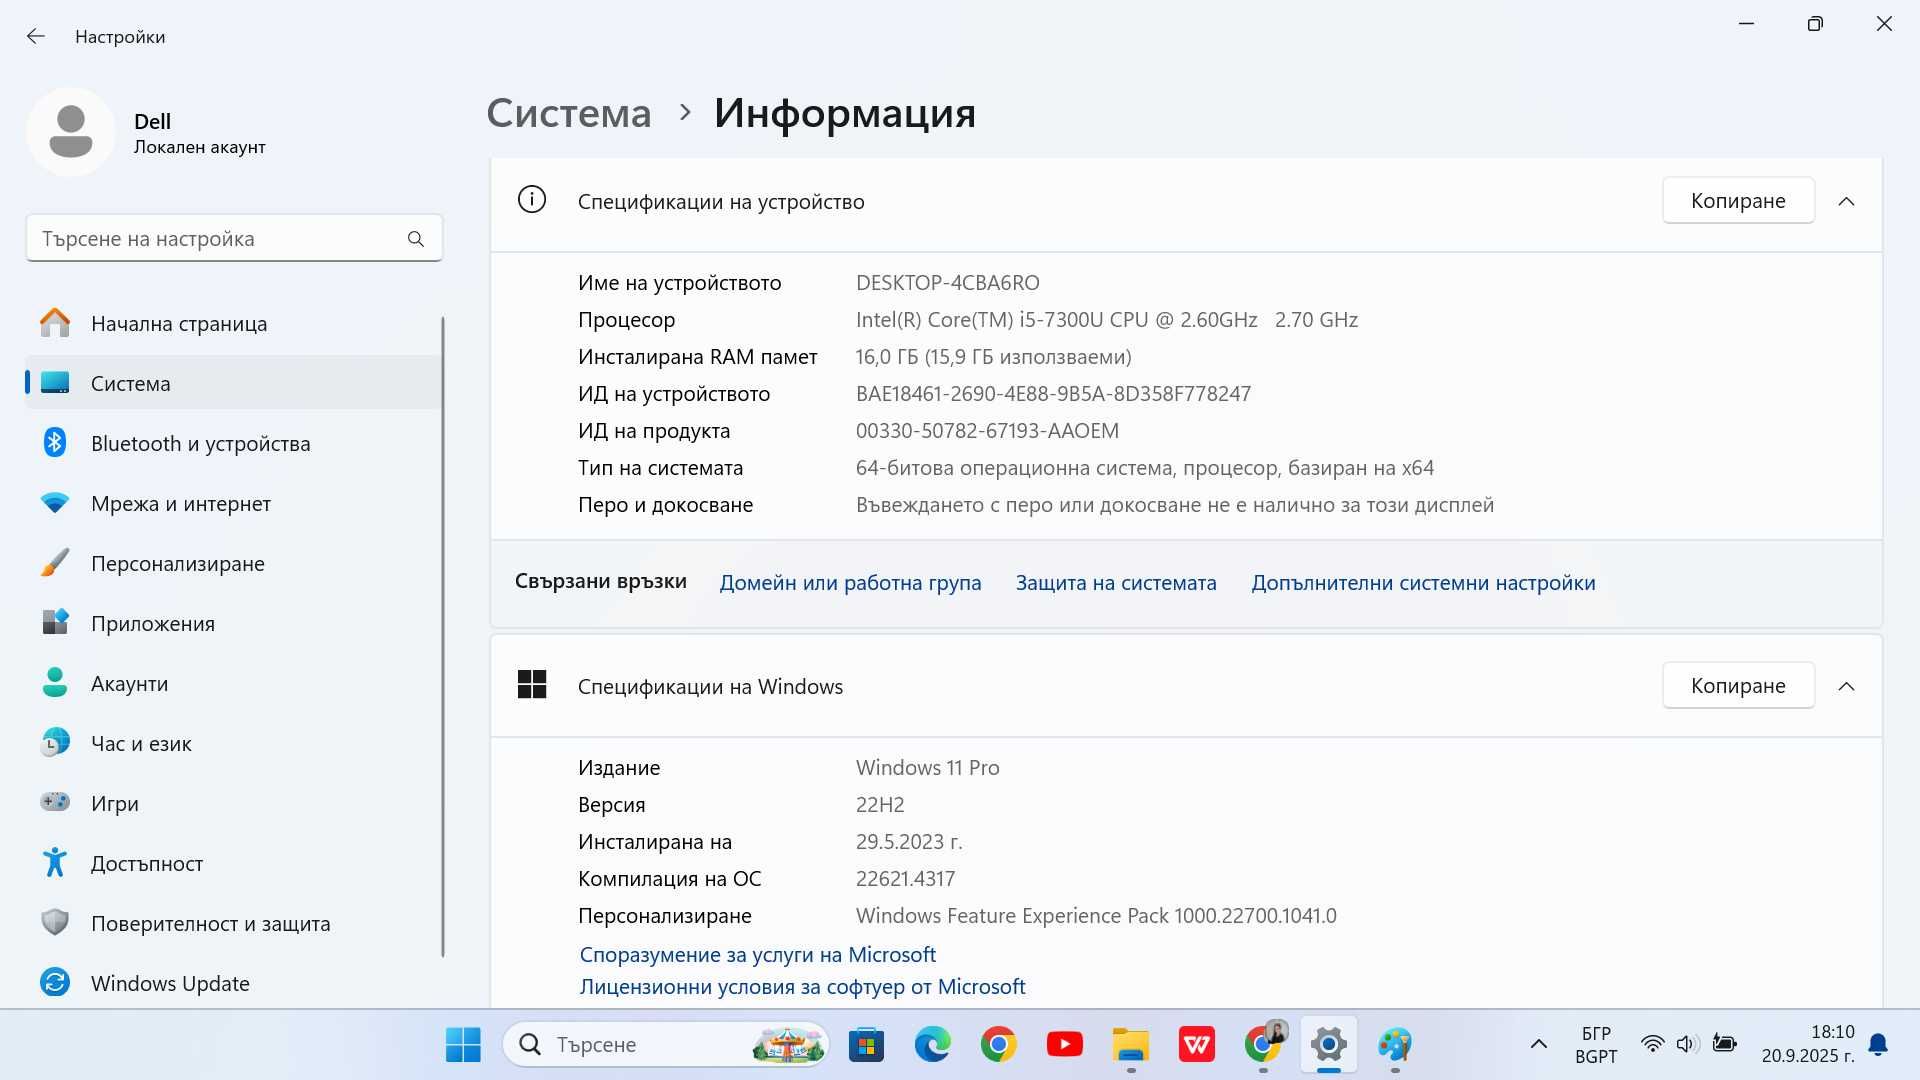Click the Accessibility figure icon in sidebar
Image resolution: width=1920 pixels, height=1080 pixels.
coord(55,863)
